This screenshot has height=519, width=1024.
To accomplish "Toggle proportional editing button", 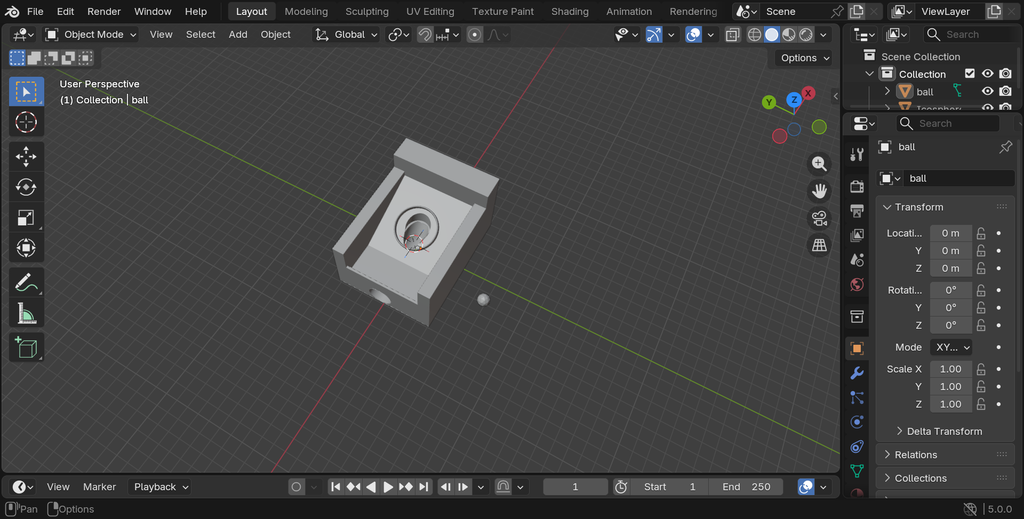I will 475,35.
